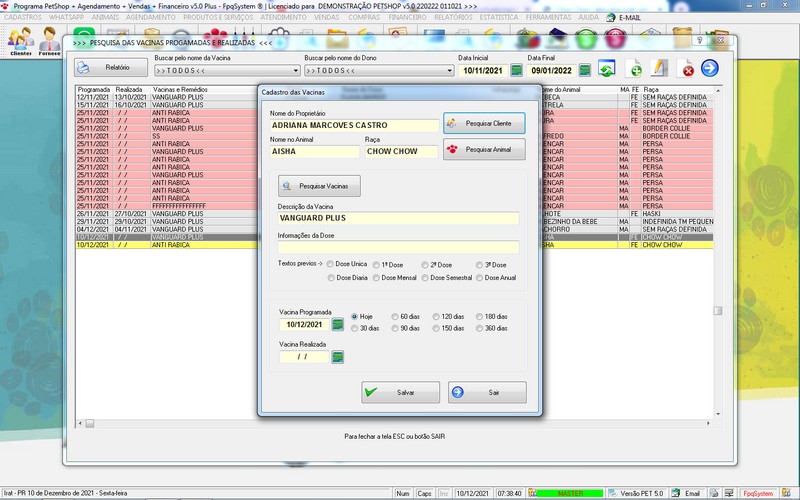Open calendar icon next to Vacina Programada
The height and width of the screenshot is (500, 800).
click(337, 324)
